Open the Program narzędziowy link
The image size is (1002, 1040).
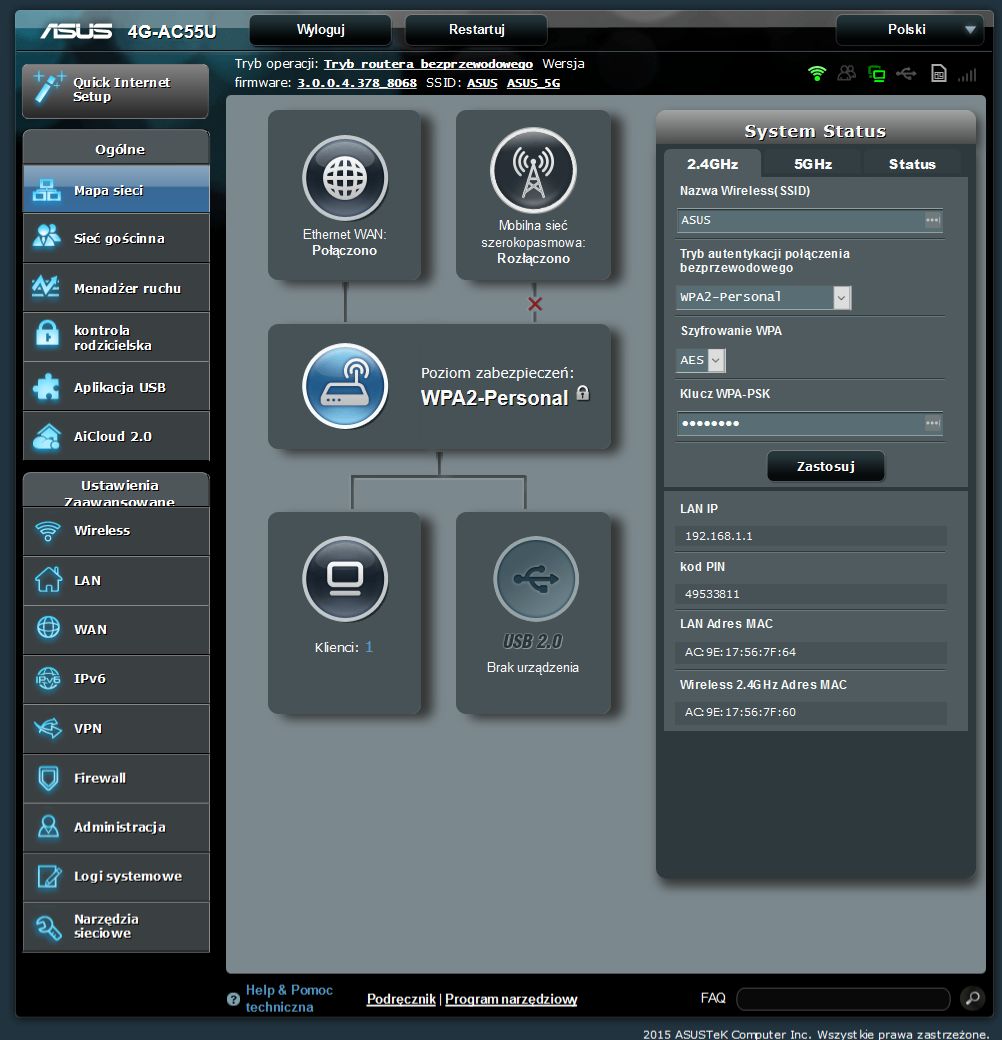511,999
